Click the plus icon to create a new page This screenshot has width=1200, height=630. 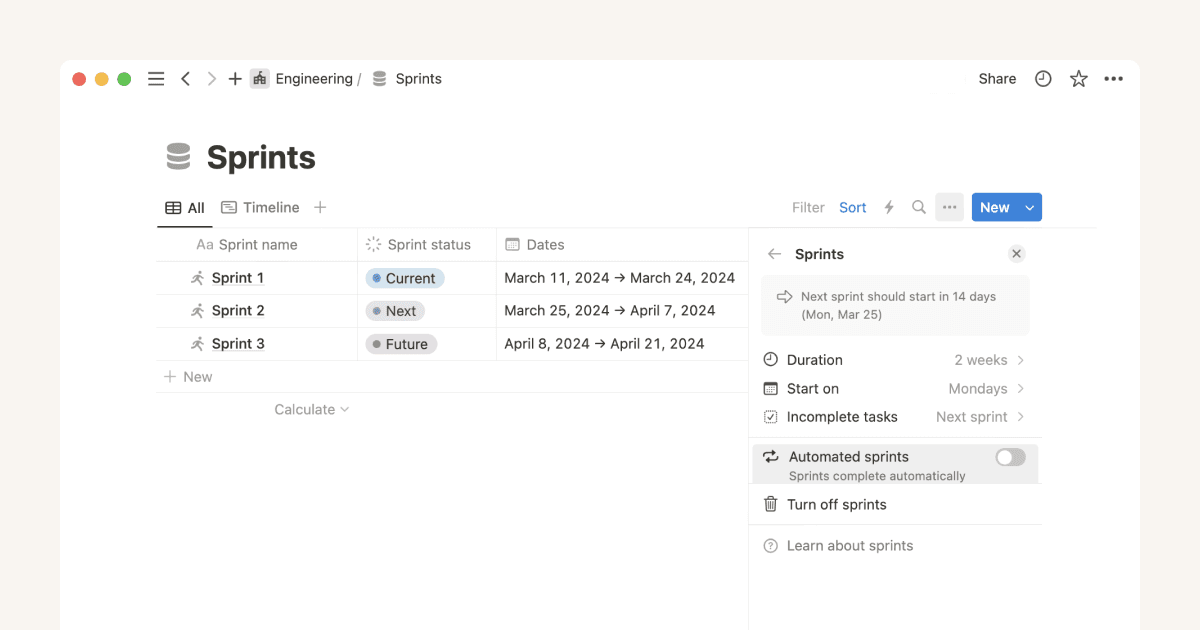pyautogui.click(x=234, y=78)
